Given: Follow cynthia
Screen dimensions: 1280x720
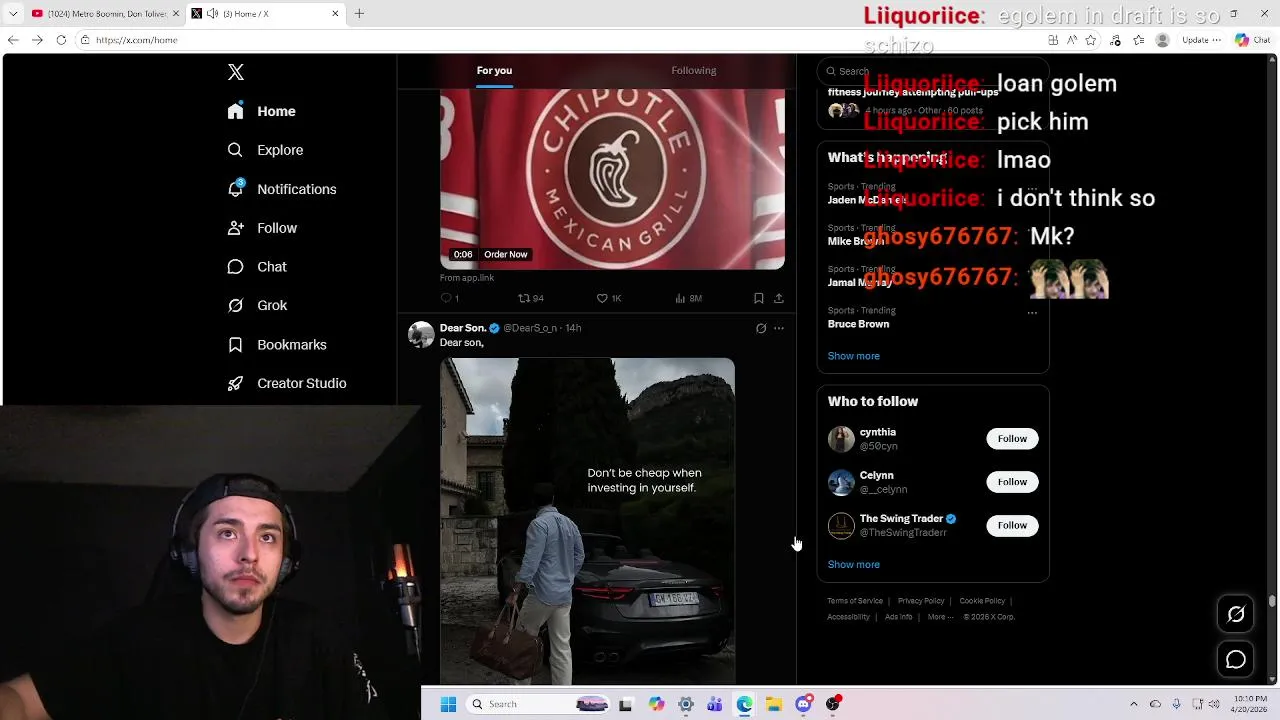Looking at the screenshot, I should pyautogui.click(x=1012, y=439).
